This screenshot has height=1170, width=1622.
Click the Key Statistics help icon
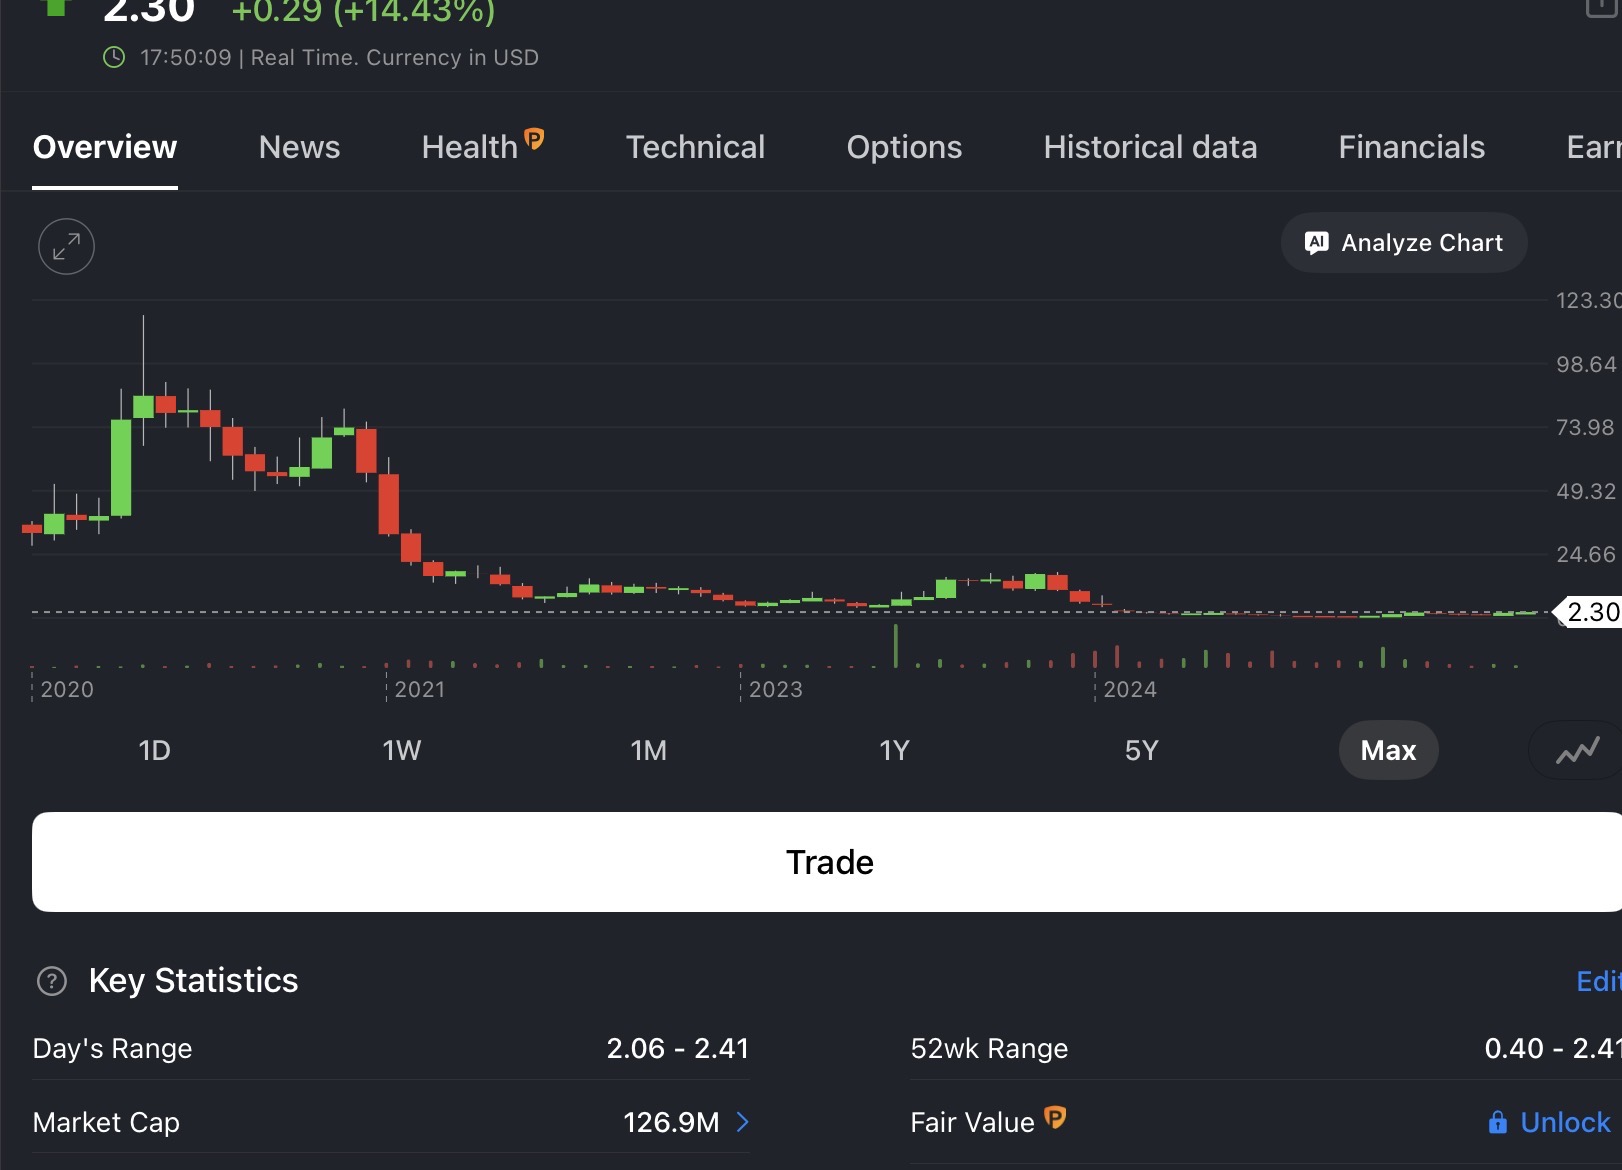52,981
